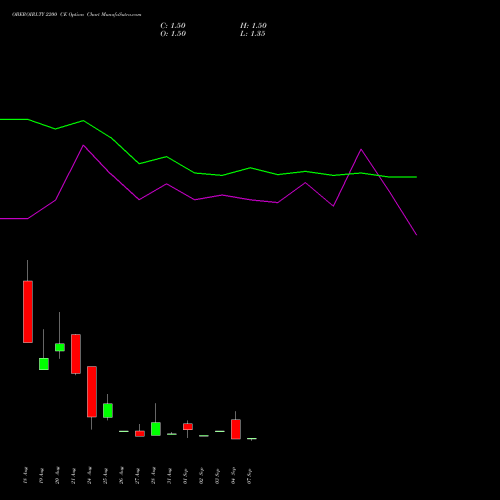Select the 20 Aug date label
Viewport: 500px width, 500px height.
coord(58,475)
